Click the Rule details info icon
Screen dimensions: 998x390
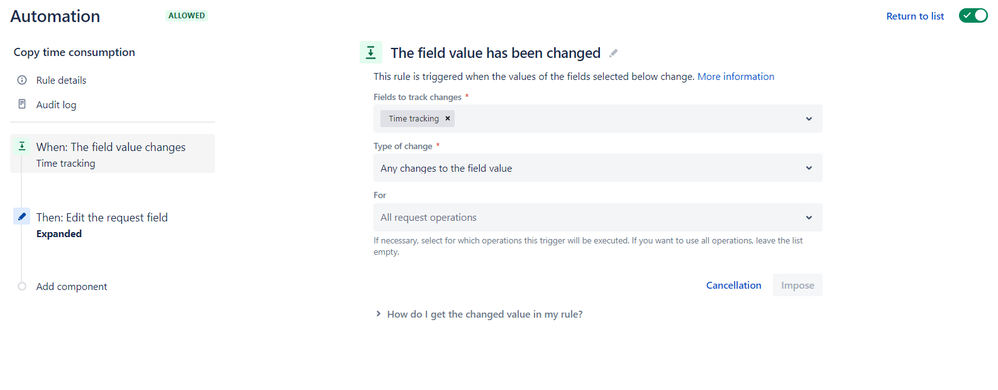click(x=22, y=80)
